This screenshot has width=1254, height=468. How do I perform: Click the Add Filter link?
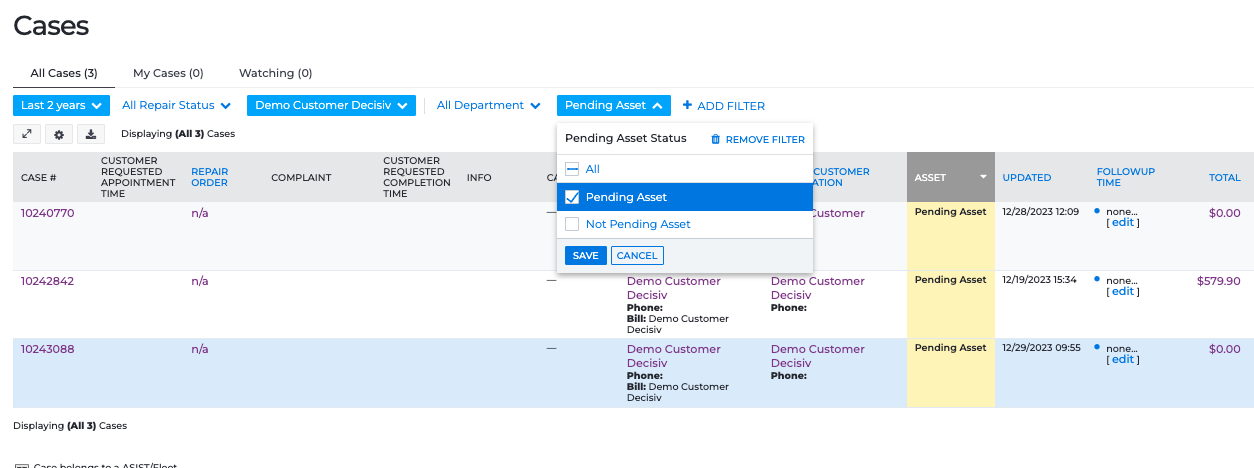pos(723,105)
